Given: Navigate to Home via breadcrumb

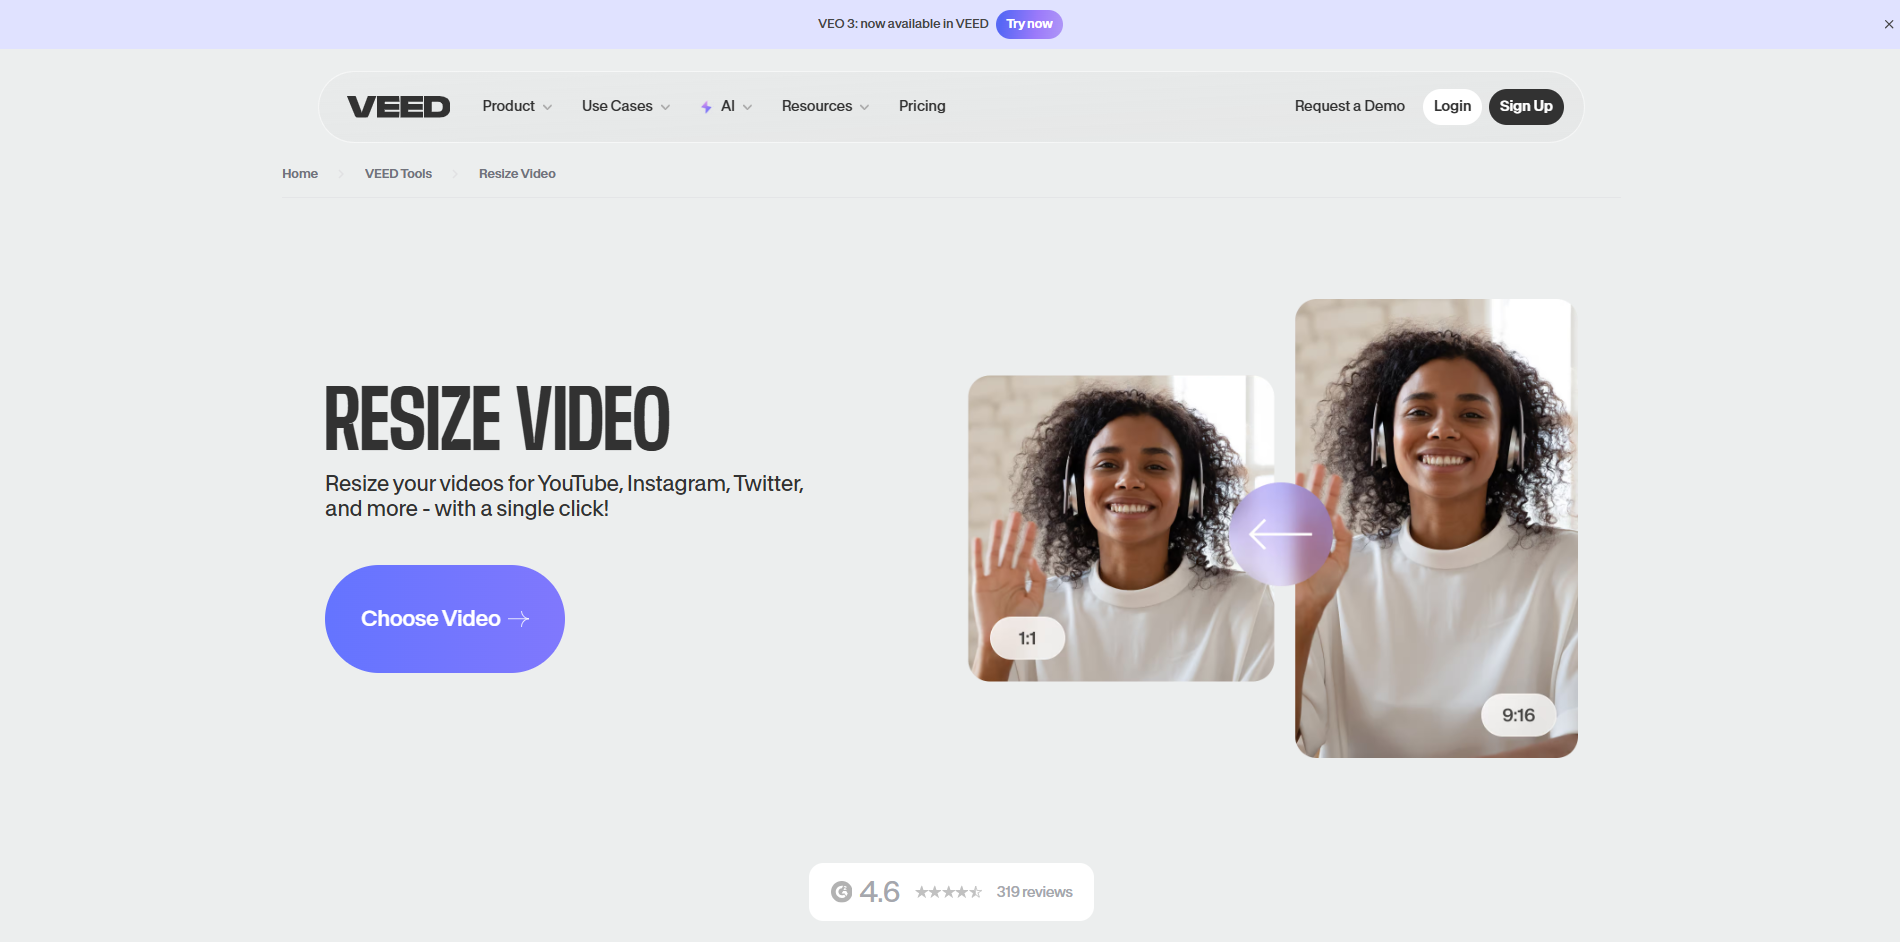Looking at the screenshot, I should tap(299, 173).
